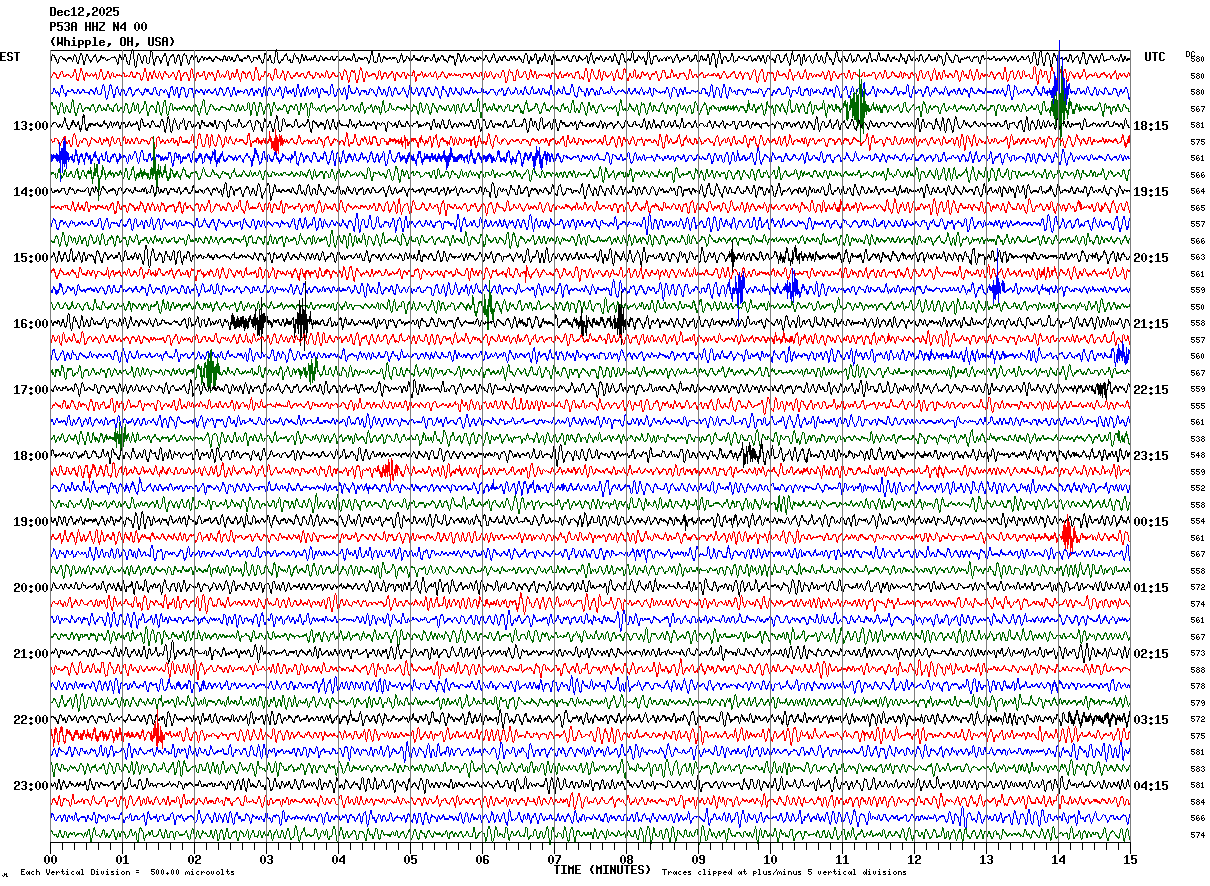Click the TIME (MINUTES) axis title
Viewport: 1210px width, 886px height.
tap(602, 870)
